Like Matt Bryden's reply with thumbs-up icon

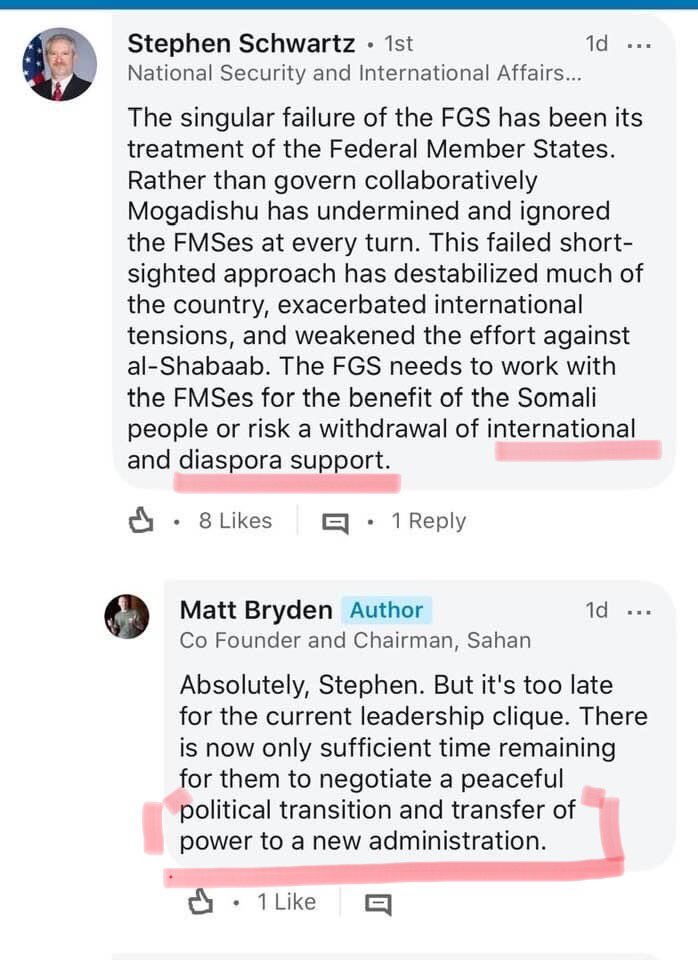(201, 902)
